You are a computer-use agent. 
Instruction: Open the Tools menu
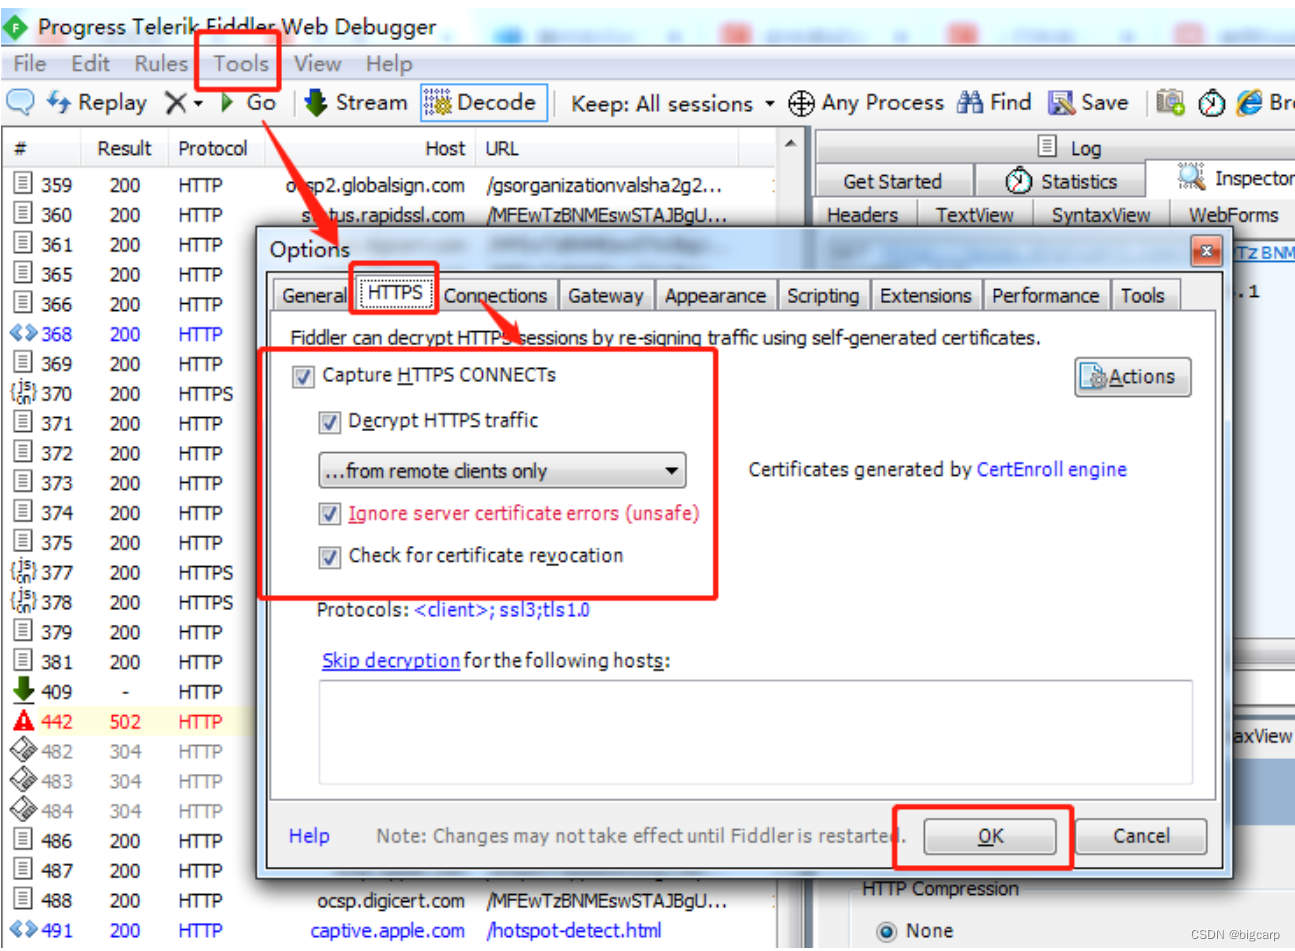[x=241, y=63]
